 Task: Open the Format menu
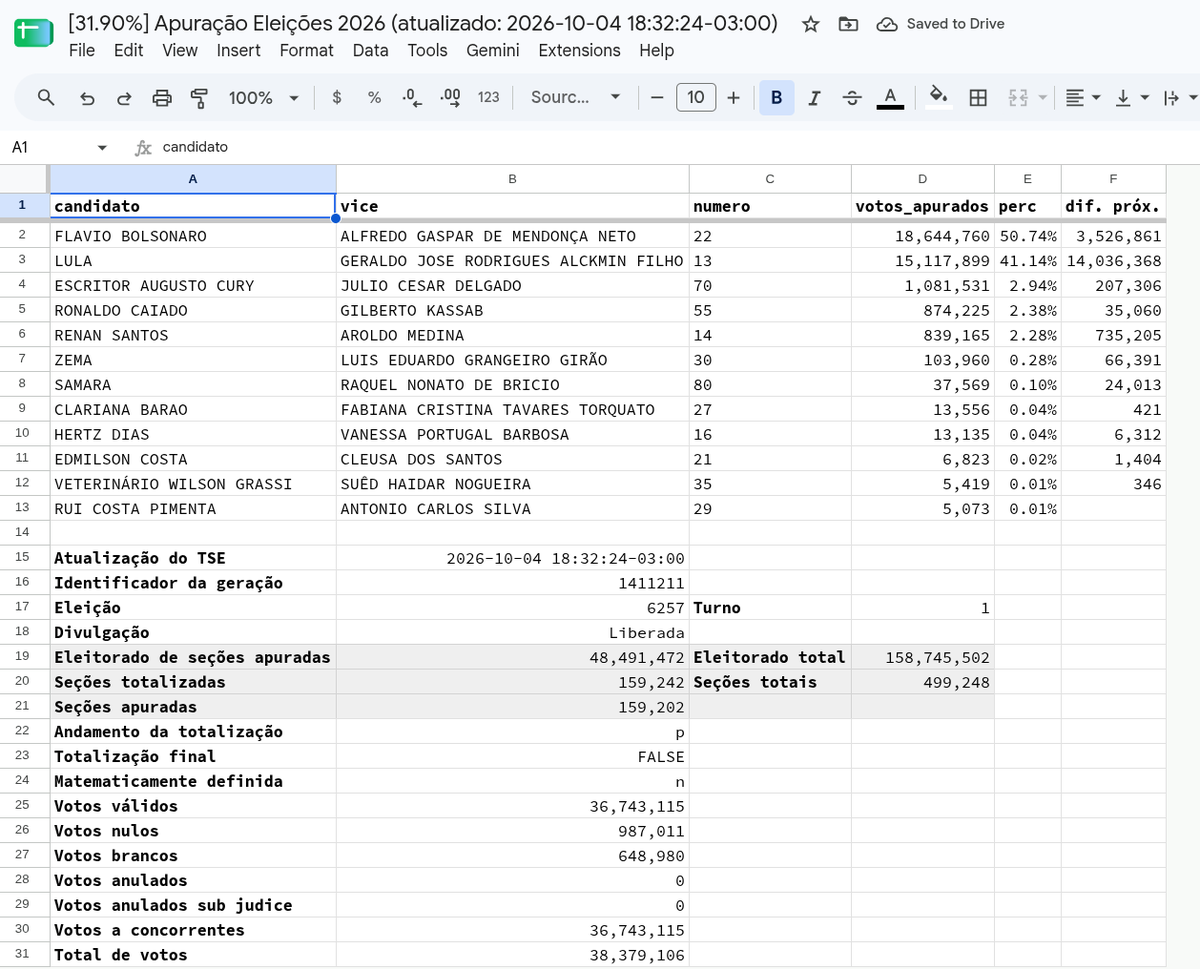coord(306,50)
